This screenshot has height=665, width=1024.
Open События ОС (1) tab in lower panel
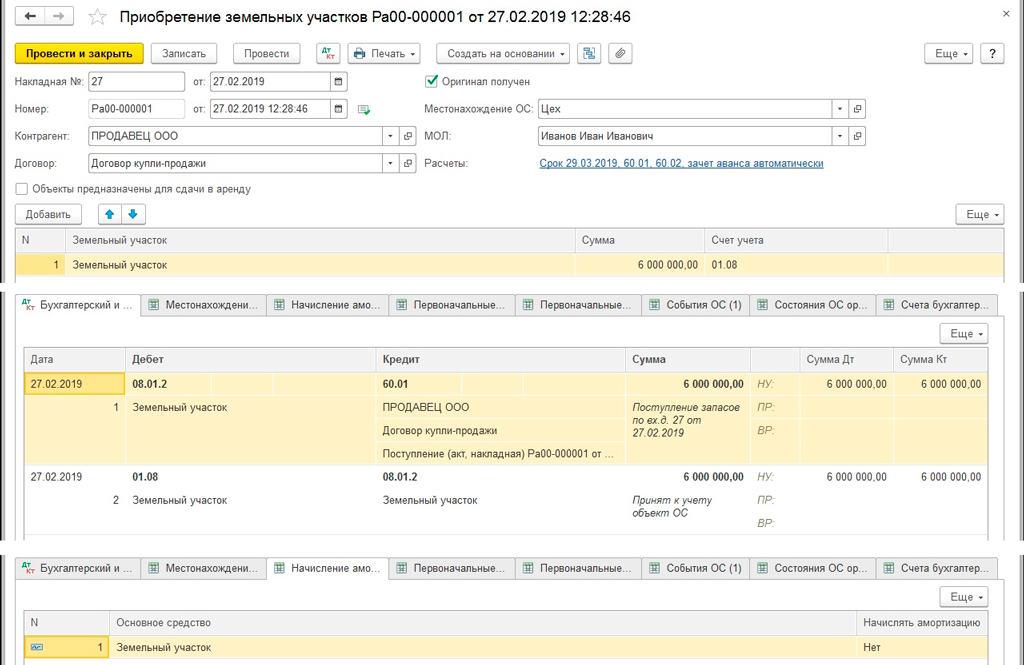(x=696, y=568)
